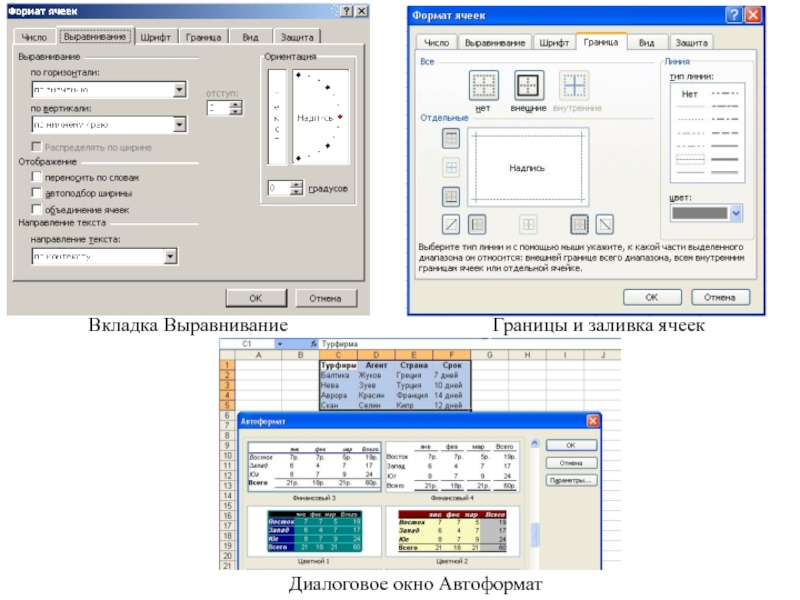Click the formula bar text 'Турфирма'
This screenshot has height=600, width=800.
340,344
